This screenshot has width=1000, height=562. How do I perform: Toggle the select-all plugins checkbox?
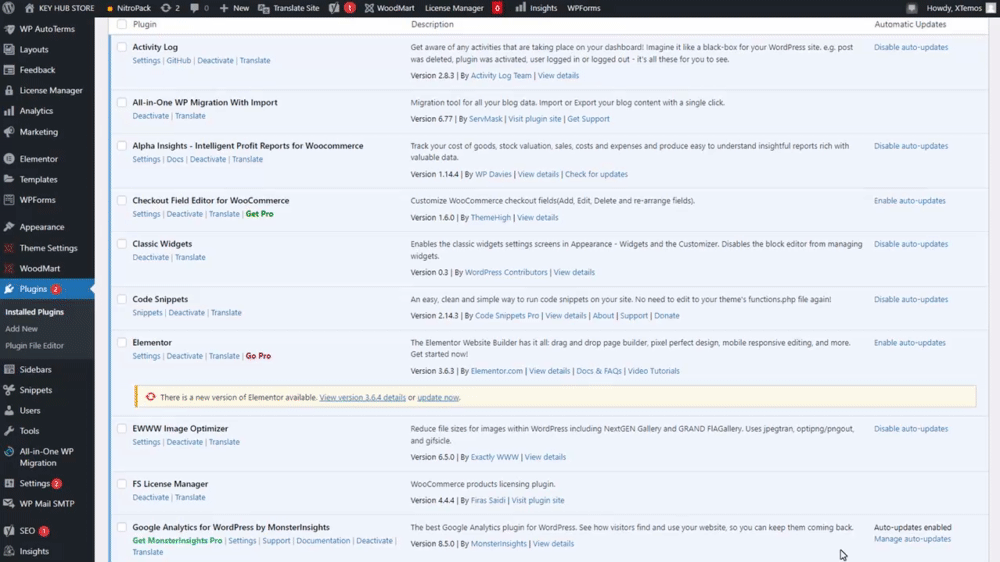tap(122, 24)
